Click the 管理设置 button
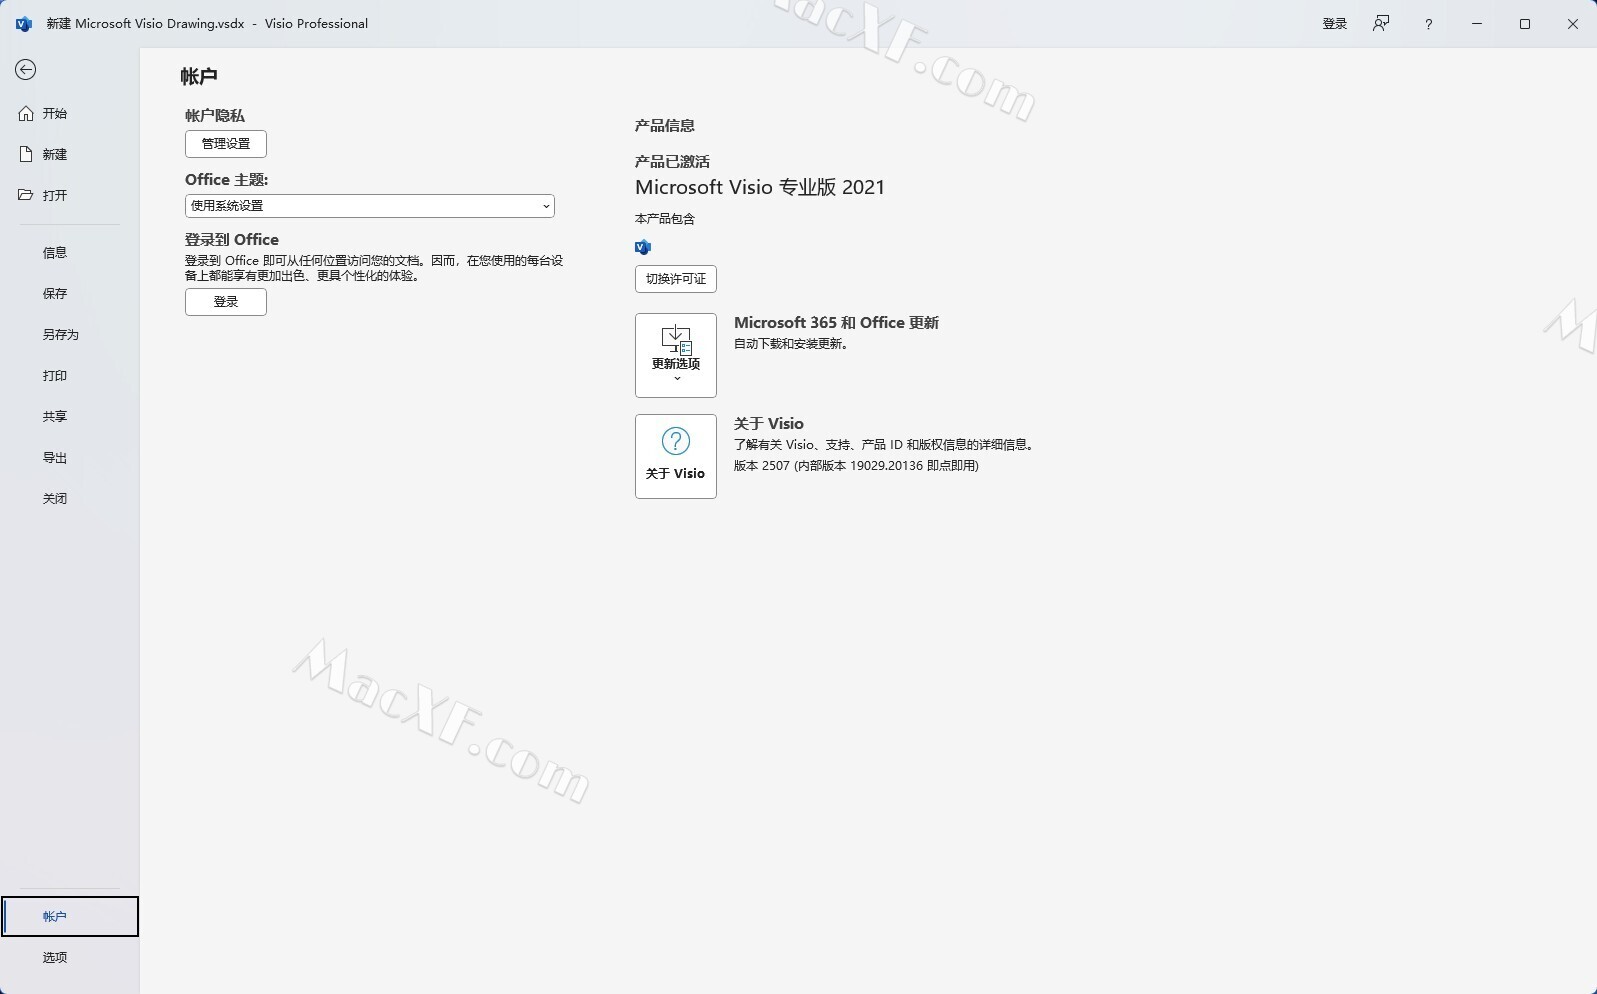Screen dimensions: 1597x994 point(226,144)
